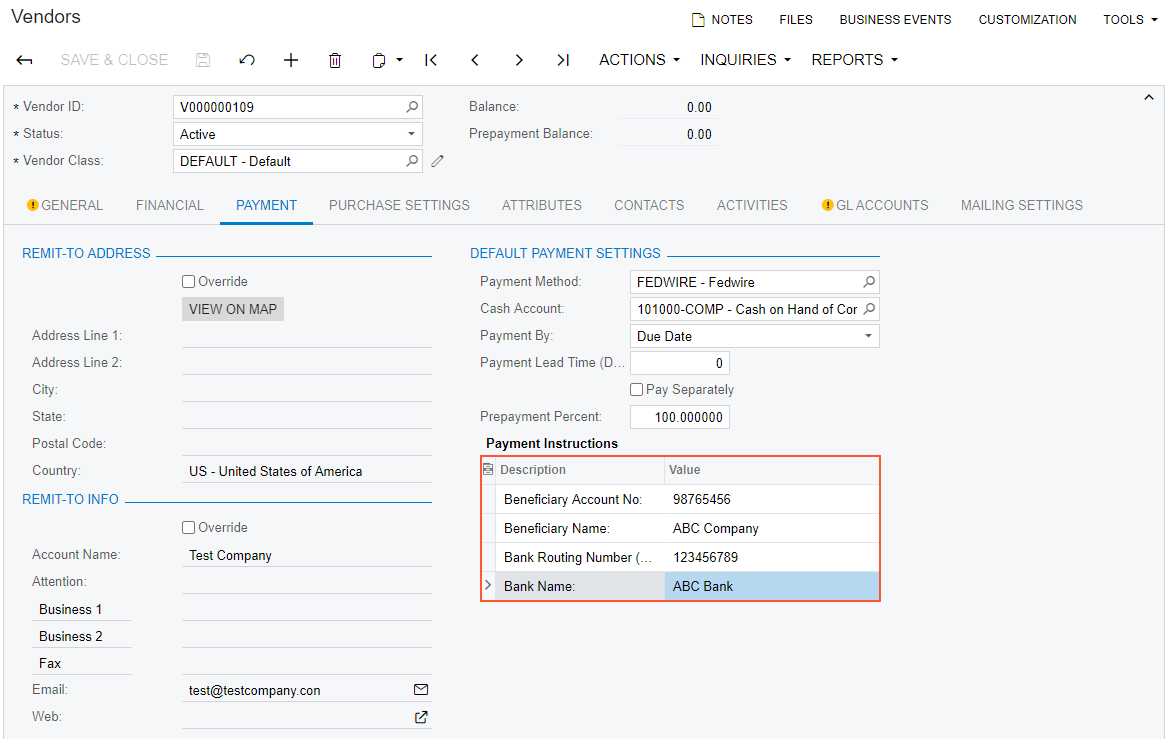The width and height of the screenshot is (1166, 739).
Task: Open the Actions menu
Action: (639, 60)
